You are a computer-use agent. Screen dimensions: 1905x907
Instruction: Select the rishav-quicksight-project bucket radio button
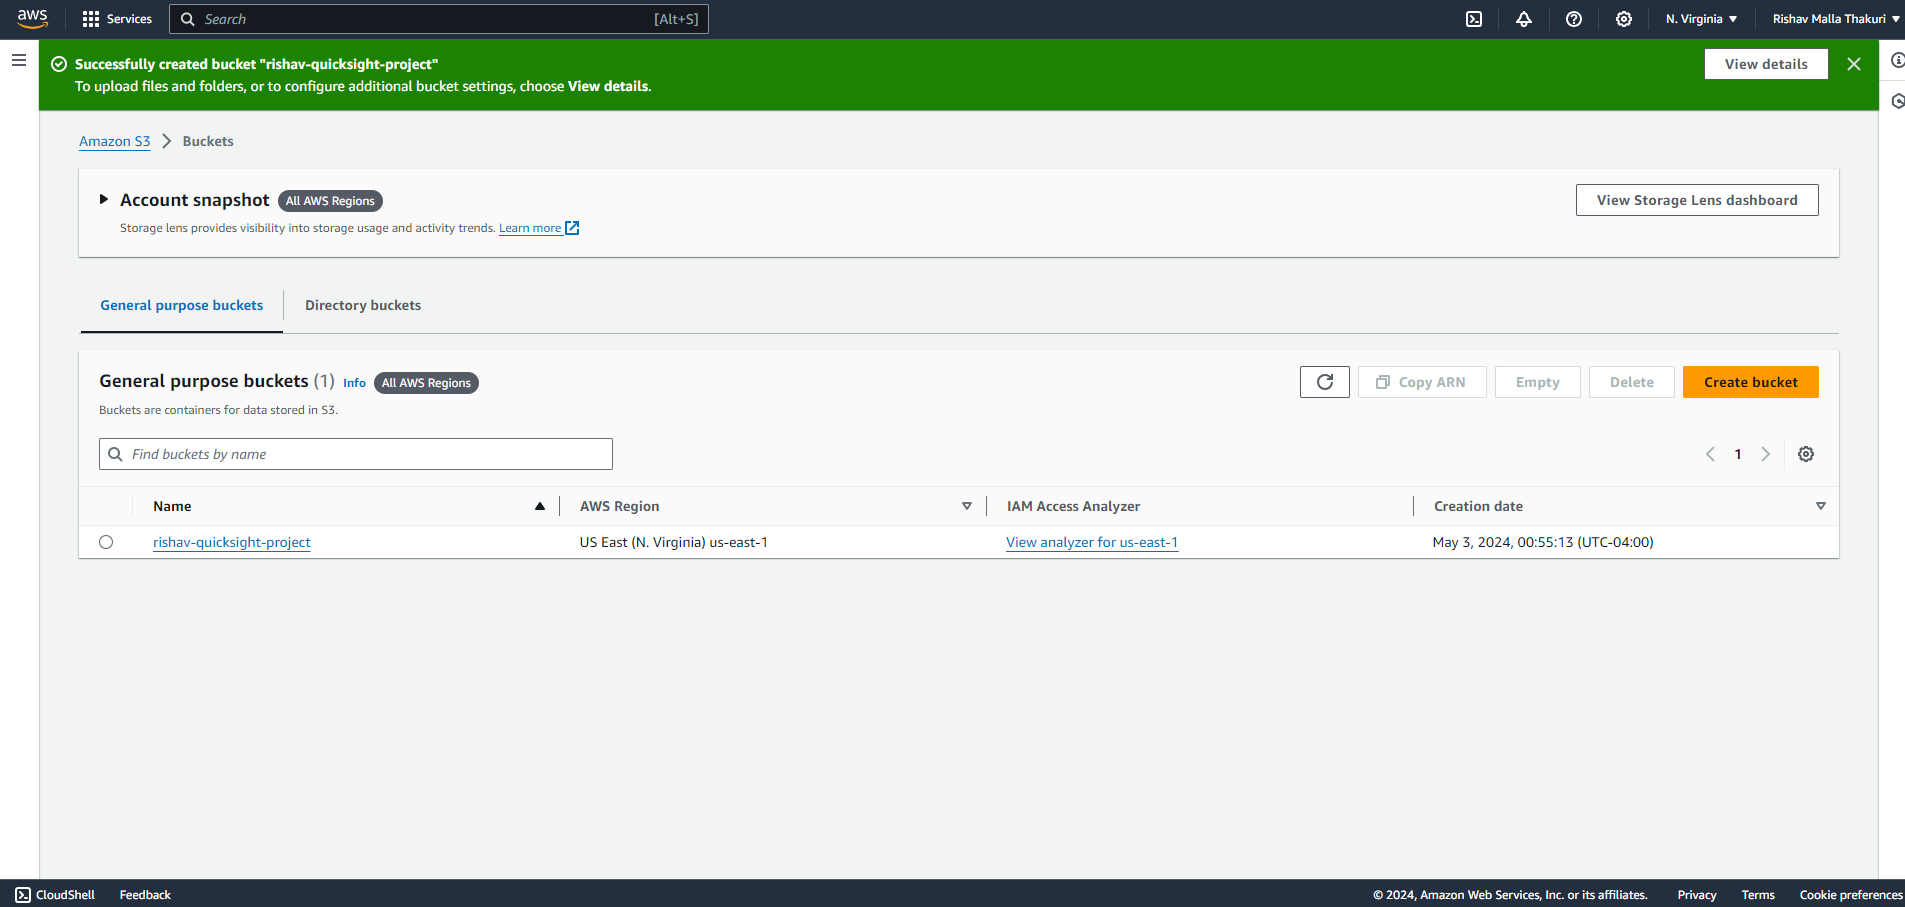[106, 542]
